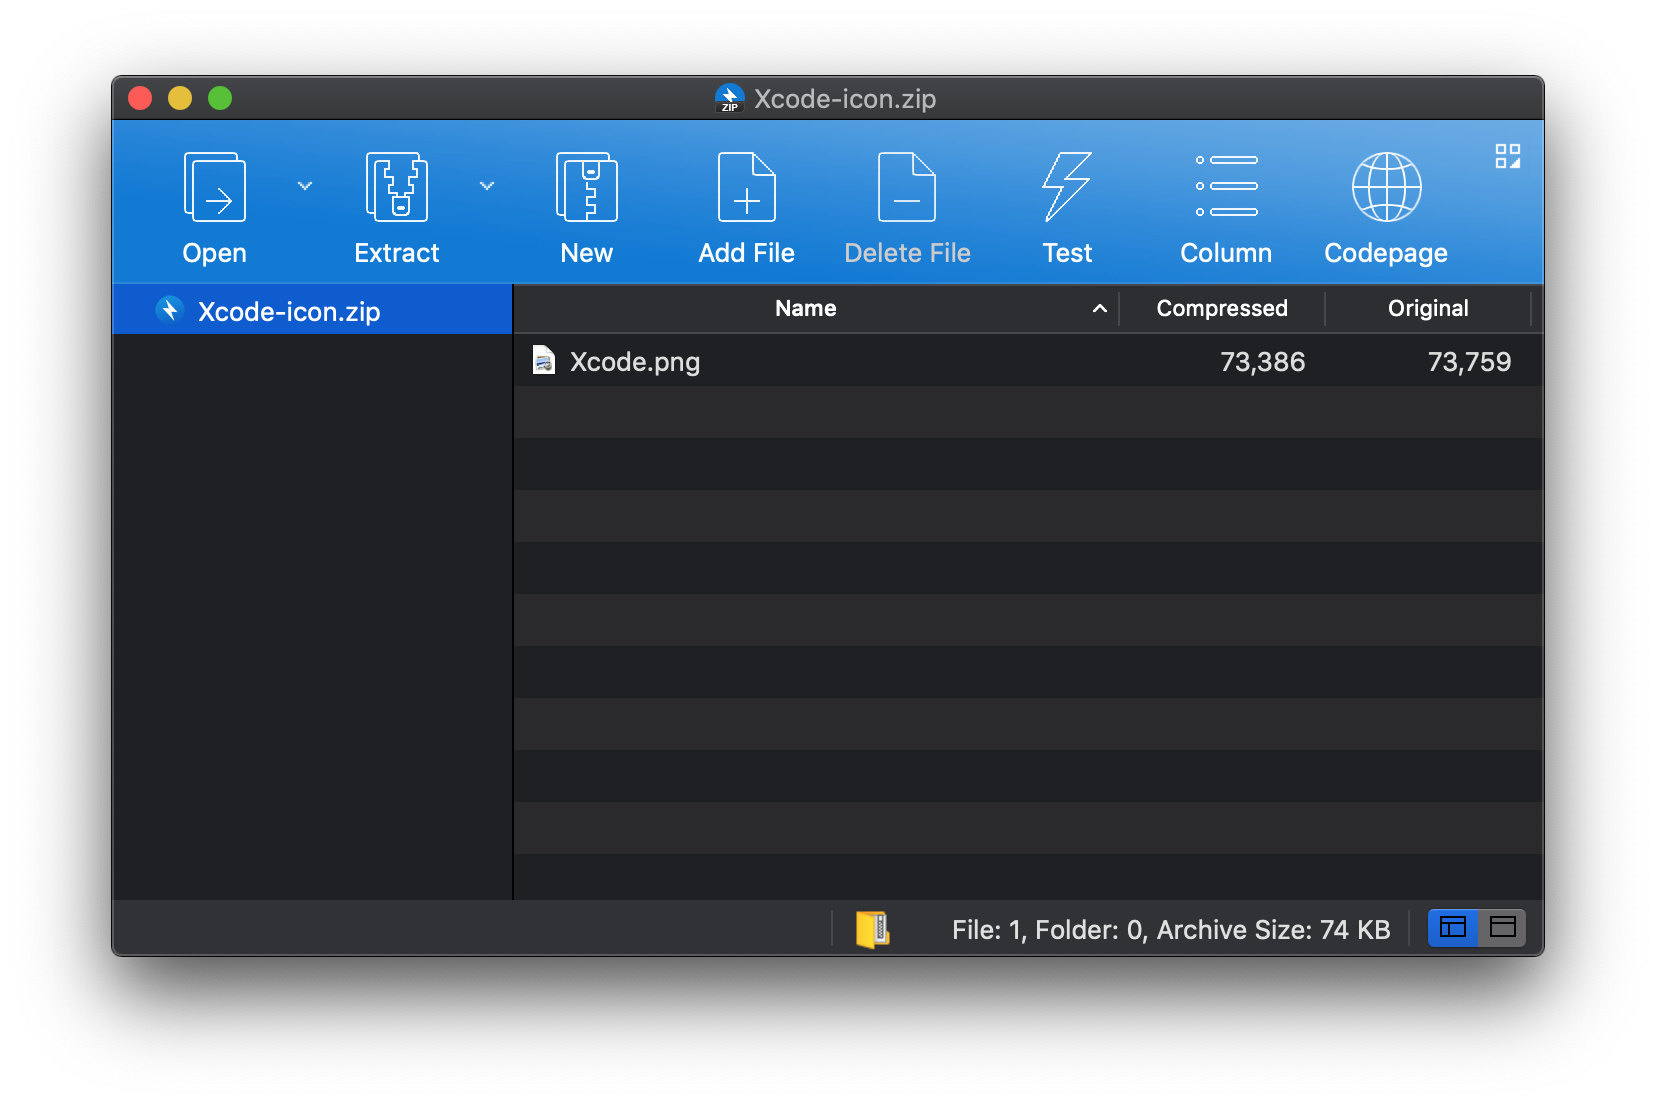
Task: Click the Xcode-icon.zip window title text
Action: (x=845, y=99)
